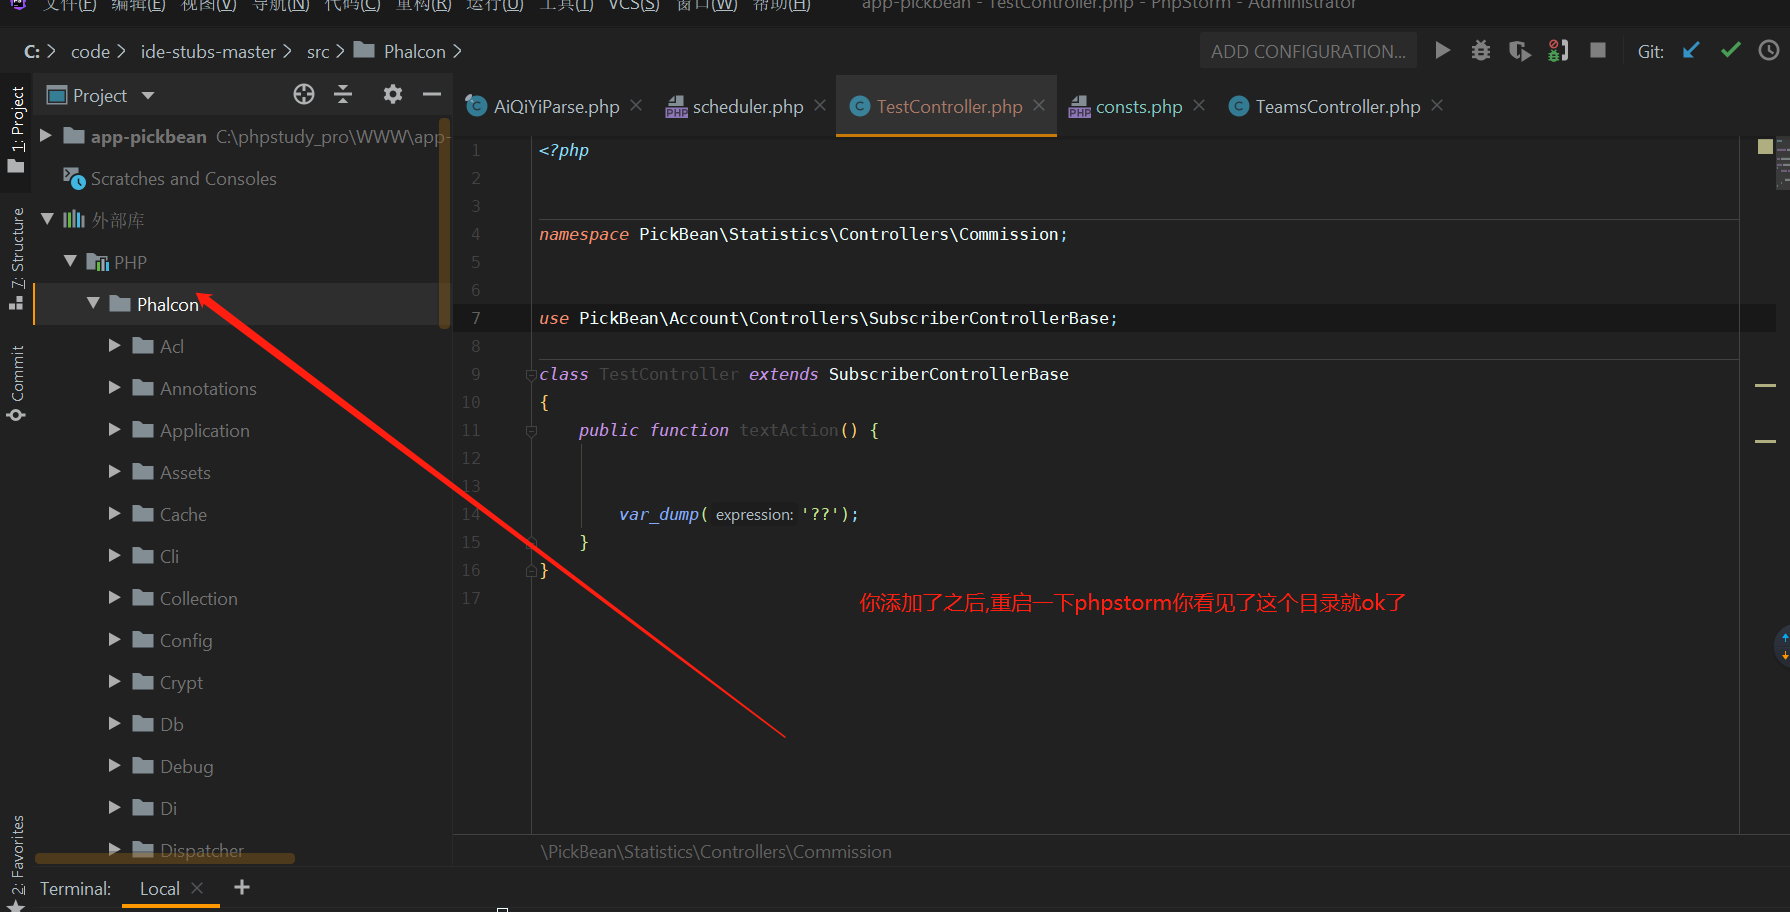Close the AiQiYiParse.php tab
Viewport: 1790px width, 912px height.
636,105
